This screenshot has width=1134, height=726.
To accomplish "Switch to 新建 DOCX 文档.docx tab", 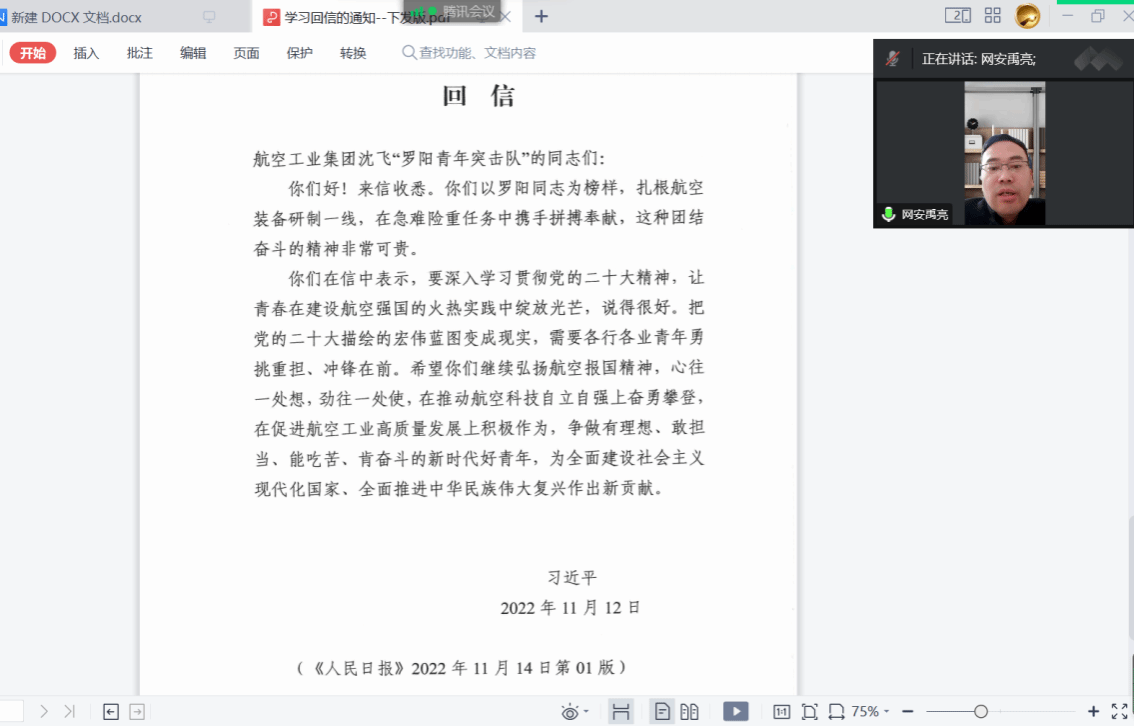I will 75,17.
